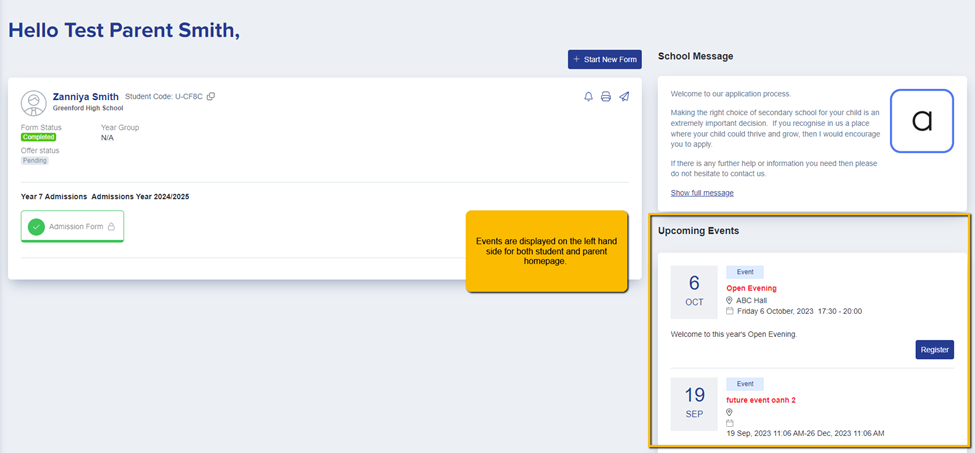Screen dimensions: 975x453
Task: Click the Year Group N/A value
Action: [x=108, y=138]
